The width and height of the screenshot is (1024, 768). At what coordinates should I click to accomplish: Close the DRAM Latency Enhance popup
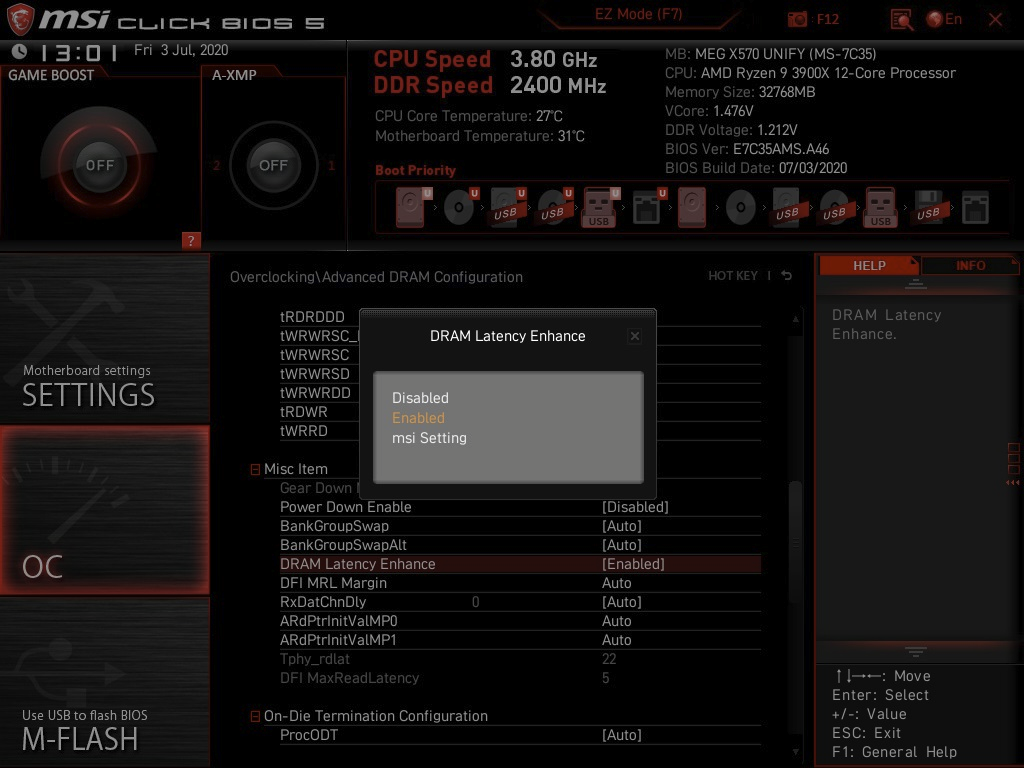[634, 336]
